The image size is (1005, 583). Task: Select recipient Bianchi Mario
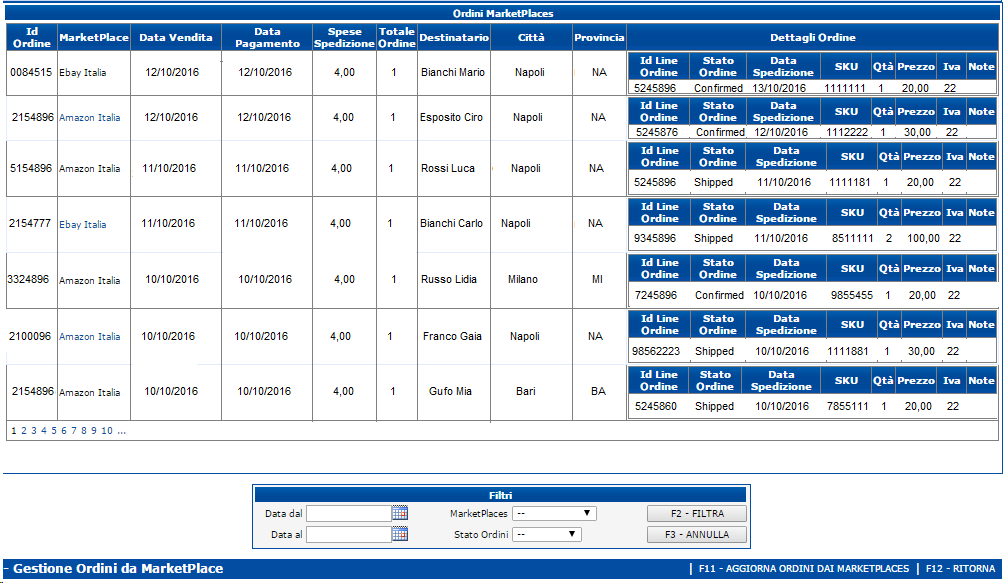click(x=453, y=72)
